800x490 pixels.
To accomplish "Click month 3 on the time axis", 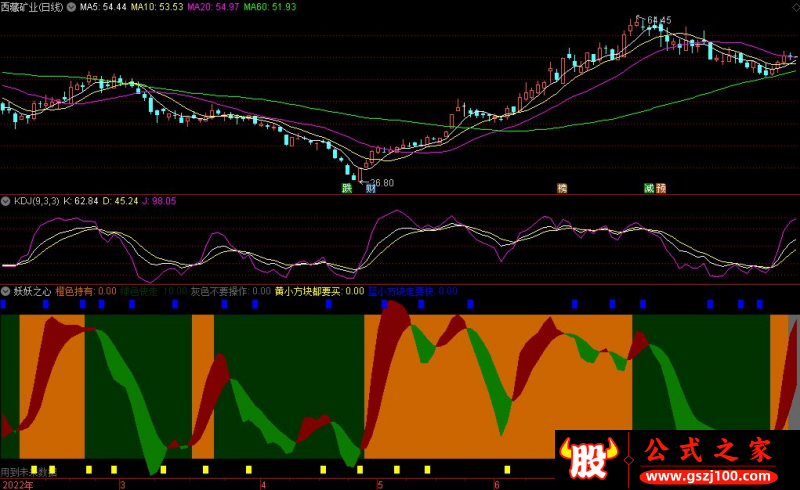I will pyautogui.click(x=122, y=484).
